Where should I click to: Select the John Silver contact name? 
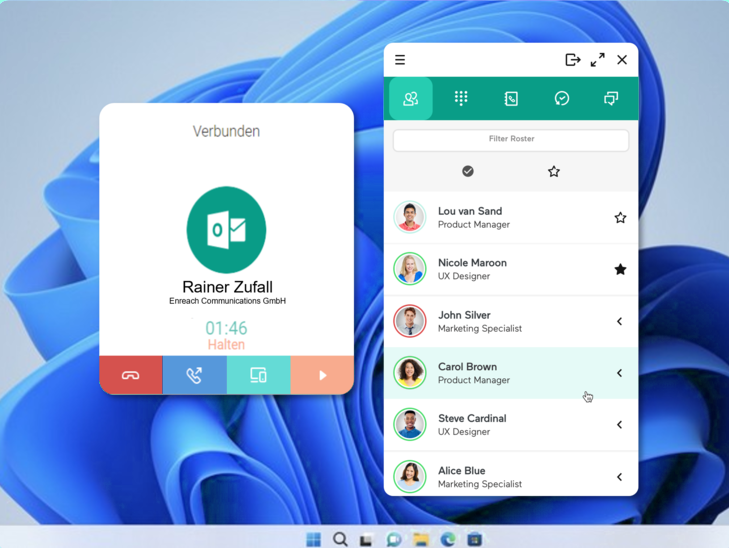pos(464,315)
